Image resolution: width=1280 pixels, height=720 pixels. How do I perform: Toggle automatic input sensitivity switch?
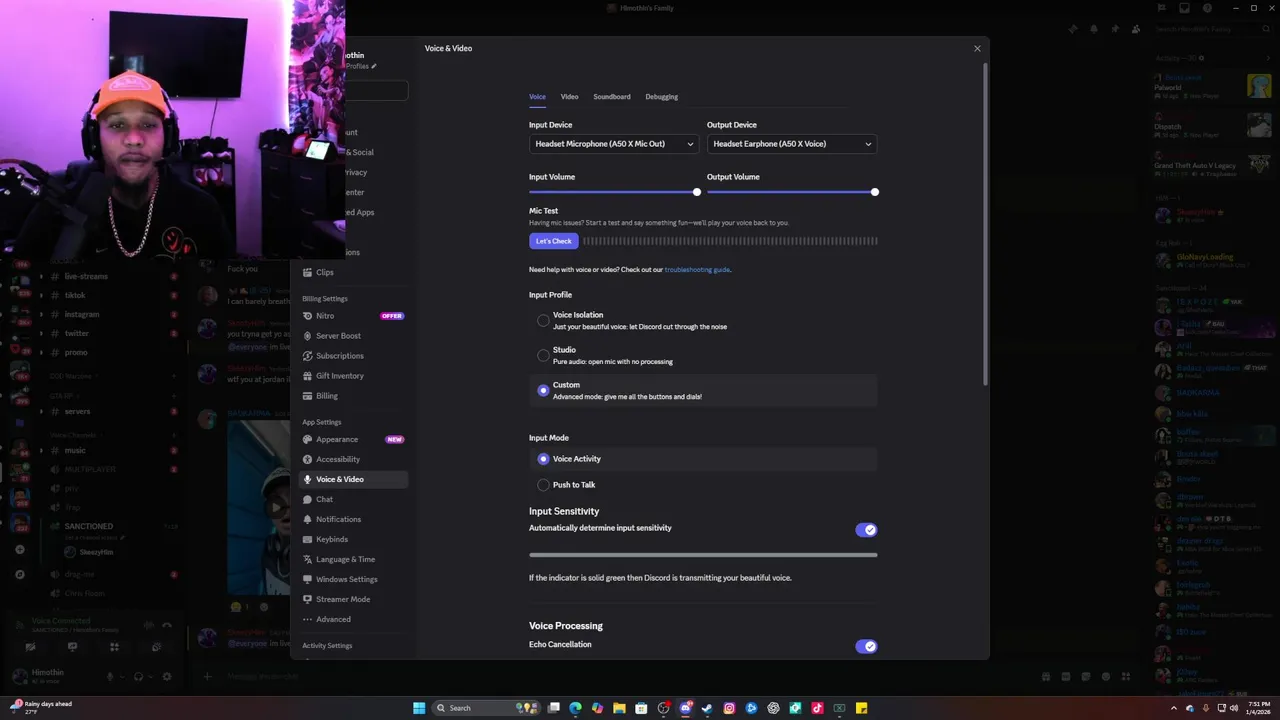coord(866,530)
